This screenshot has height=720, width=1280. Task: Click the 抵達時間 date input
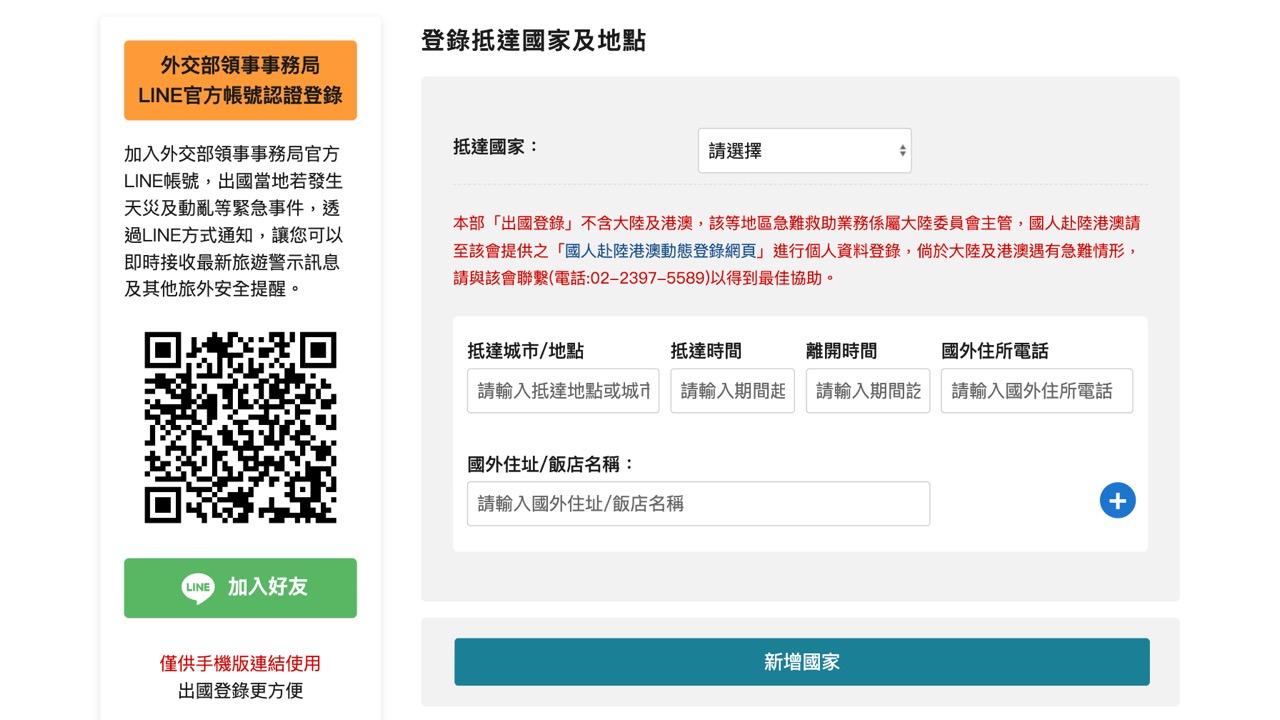(732, 391)
